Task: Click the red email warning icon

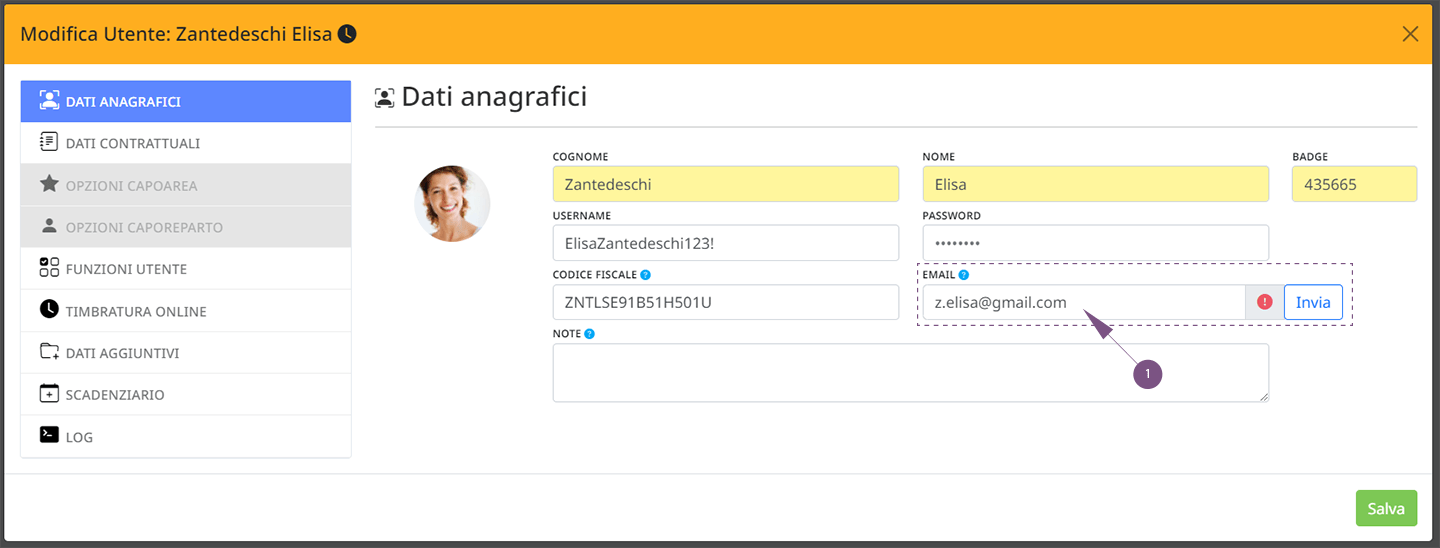Action: pos(1264,302)
